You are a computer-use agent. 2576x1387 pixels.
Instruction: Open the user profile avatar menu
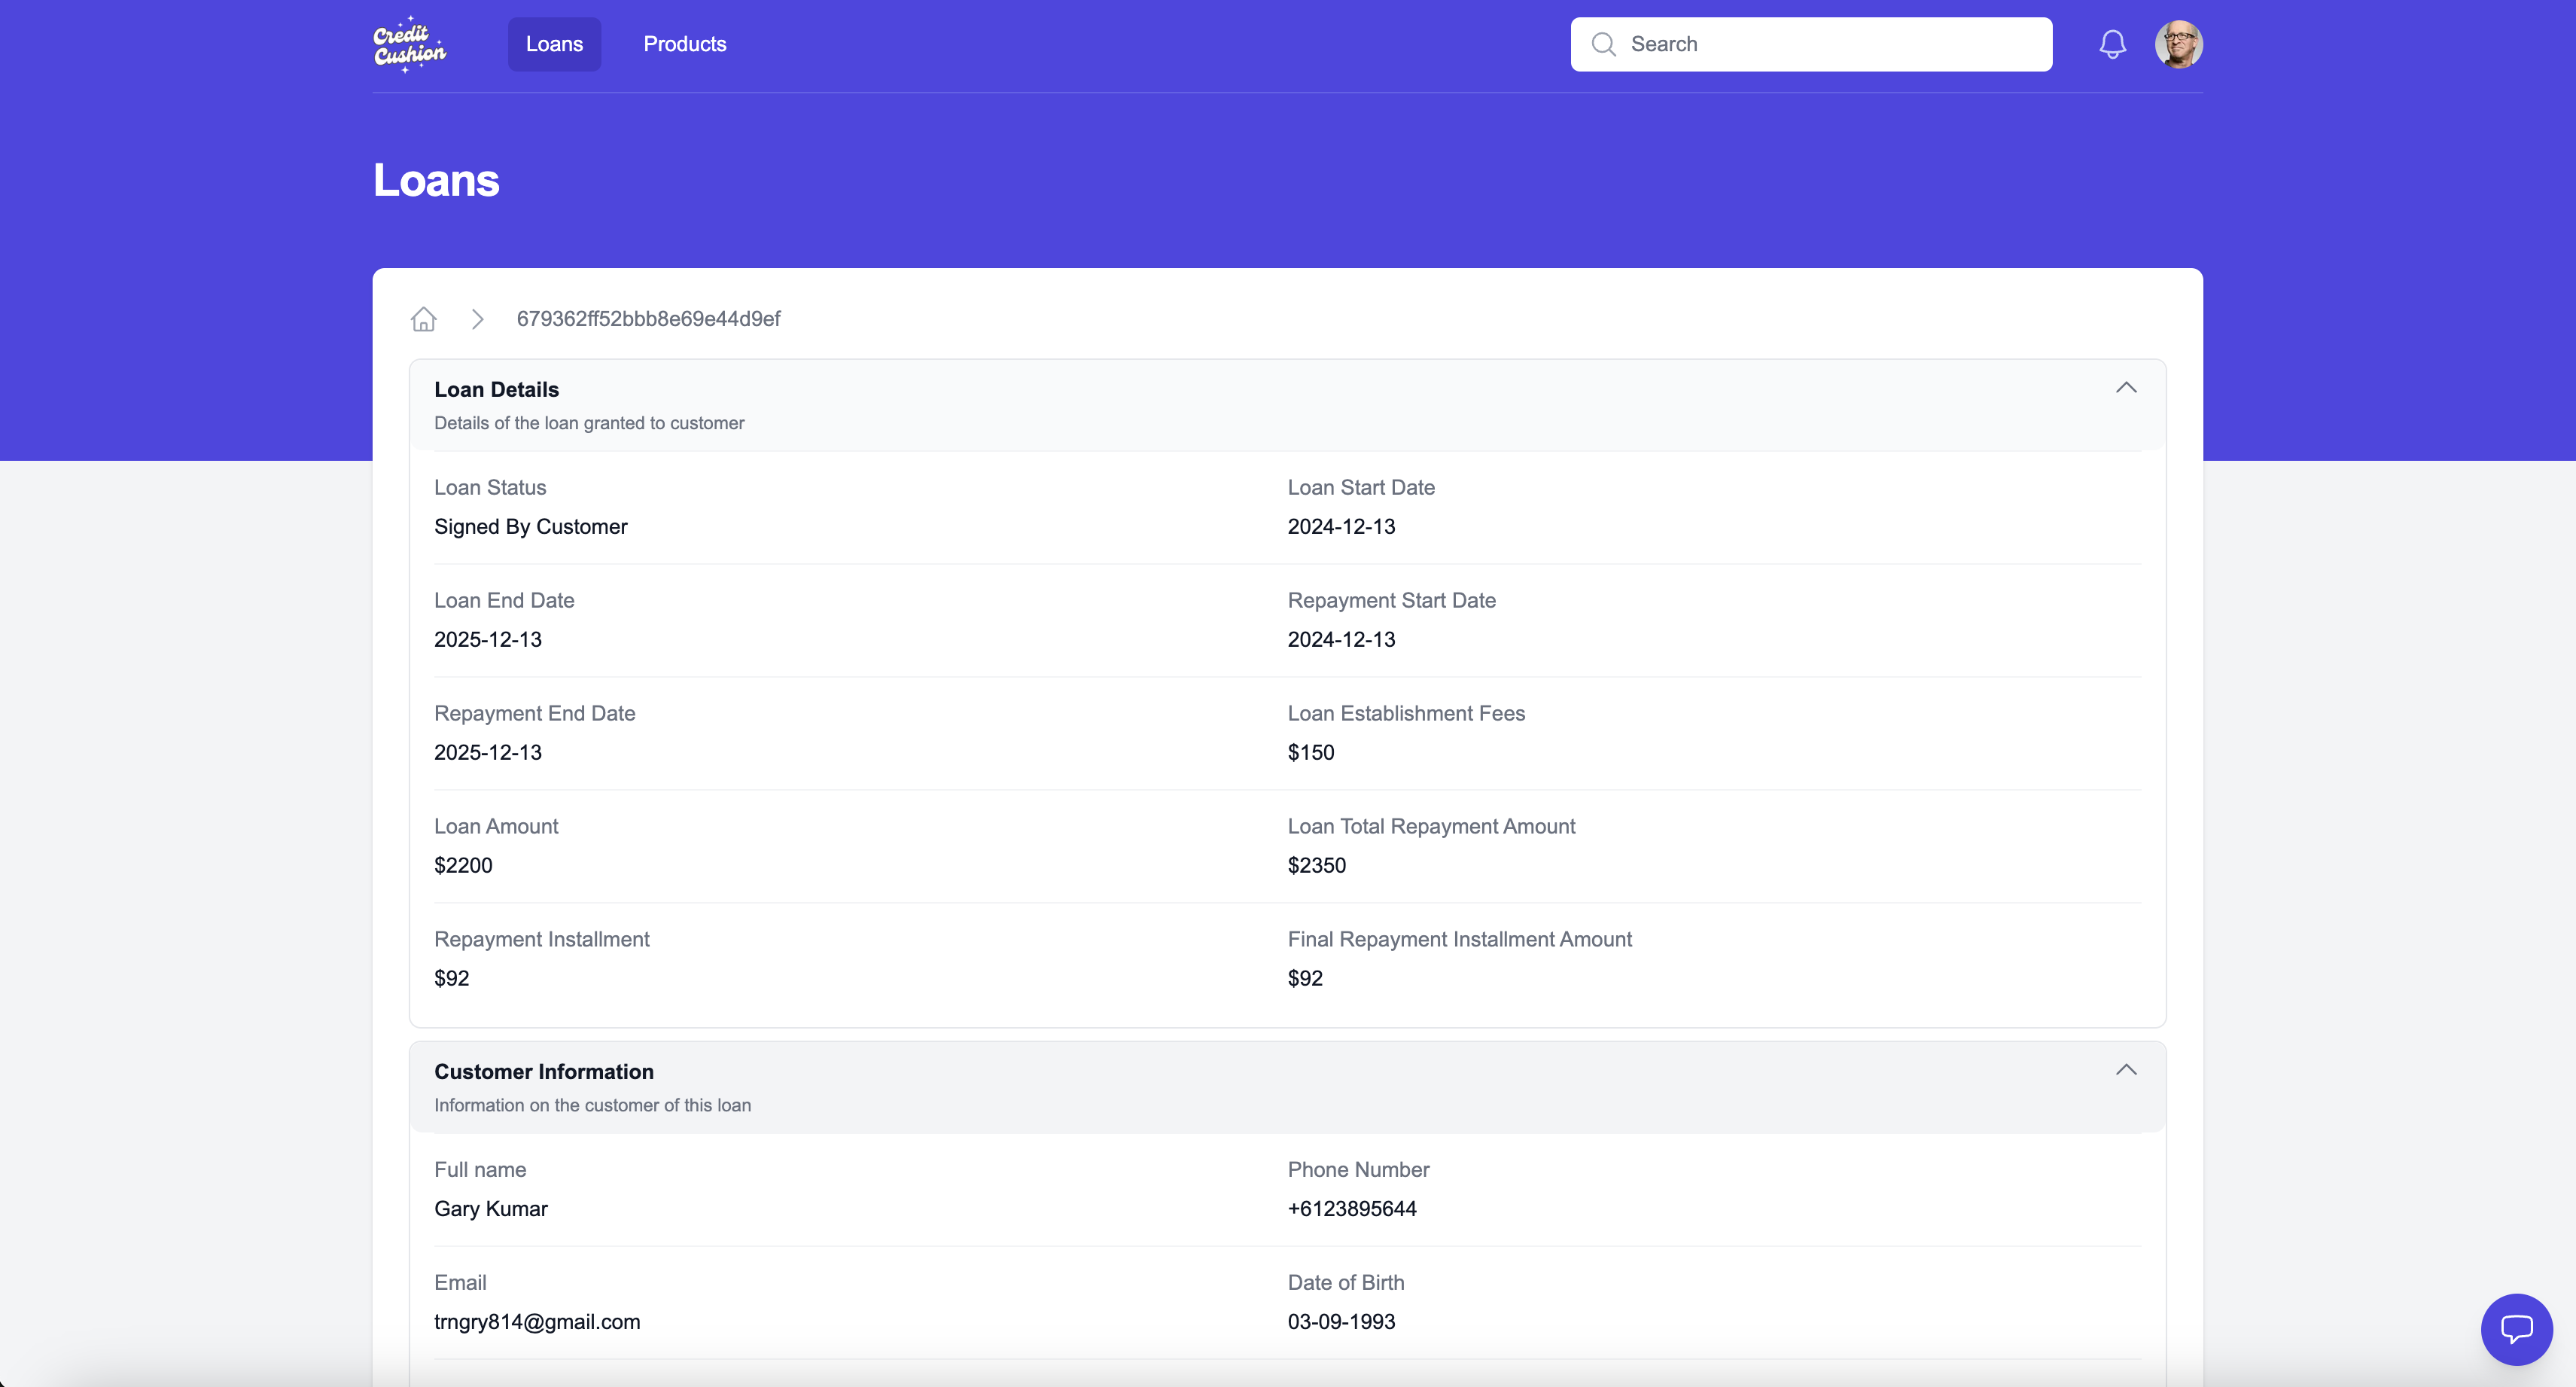[x=2178, y=44]
